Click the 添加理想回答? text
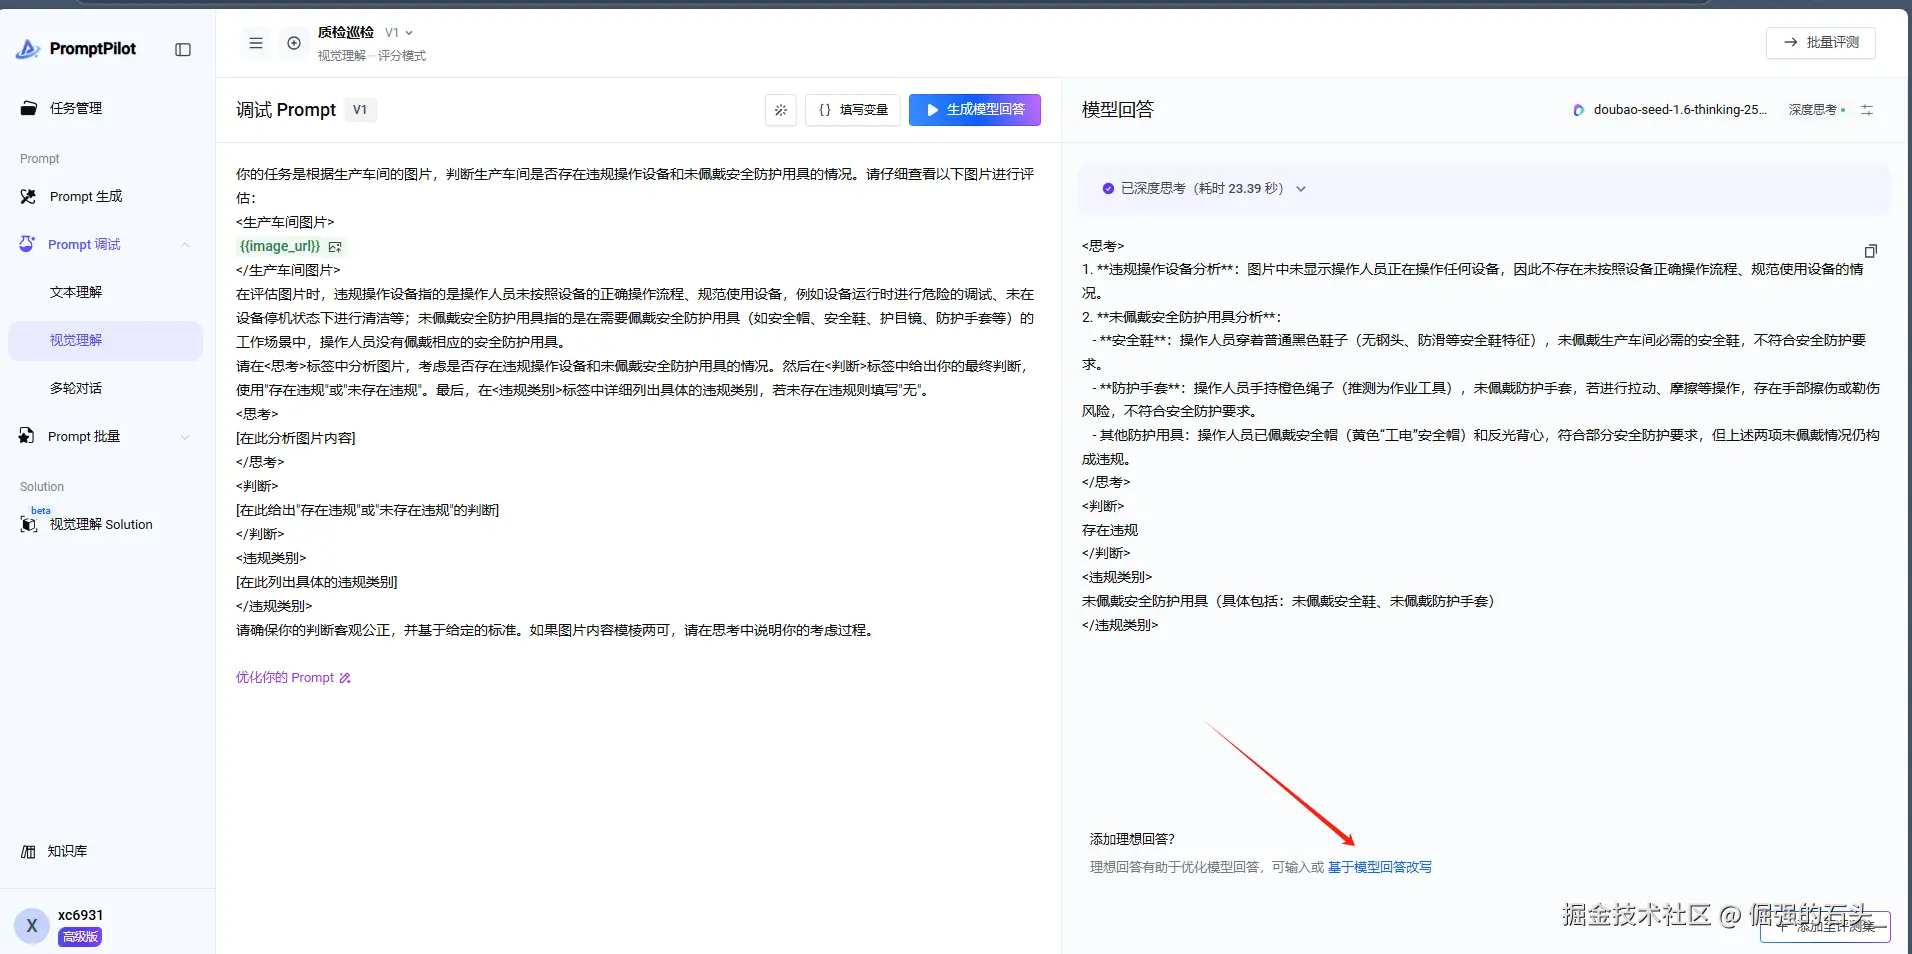Image resolution: width=1912 pixels, height=954 pixels. point(1132,839)
